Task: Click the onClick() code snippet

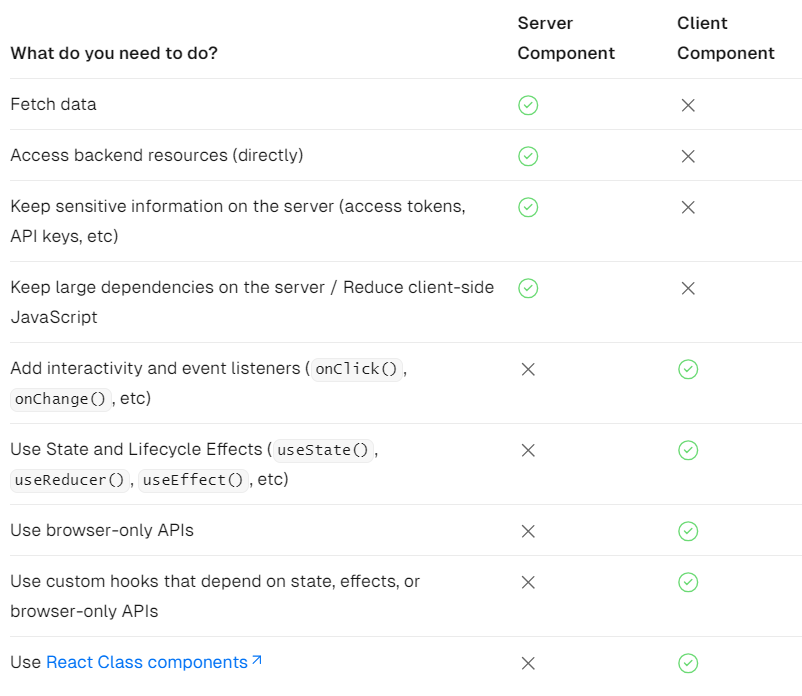Action: (x=357, y=369)
